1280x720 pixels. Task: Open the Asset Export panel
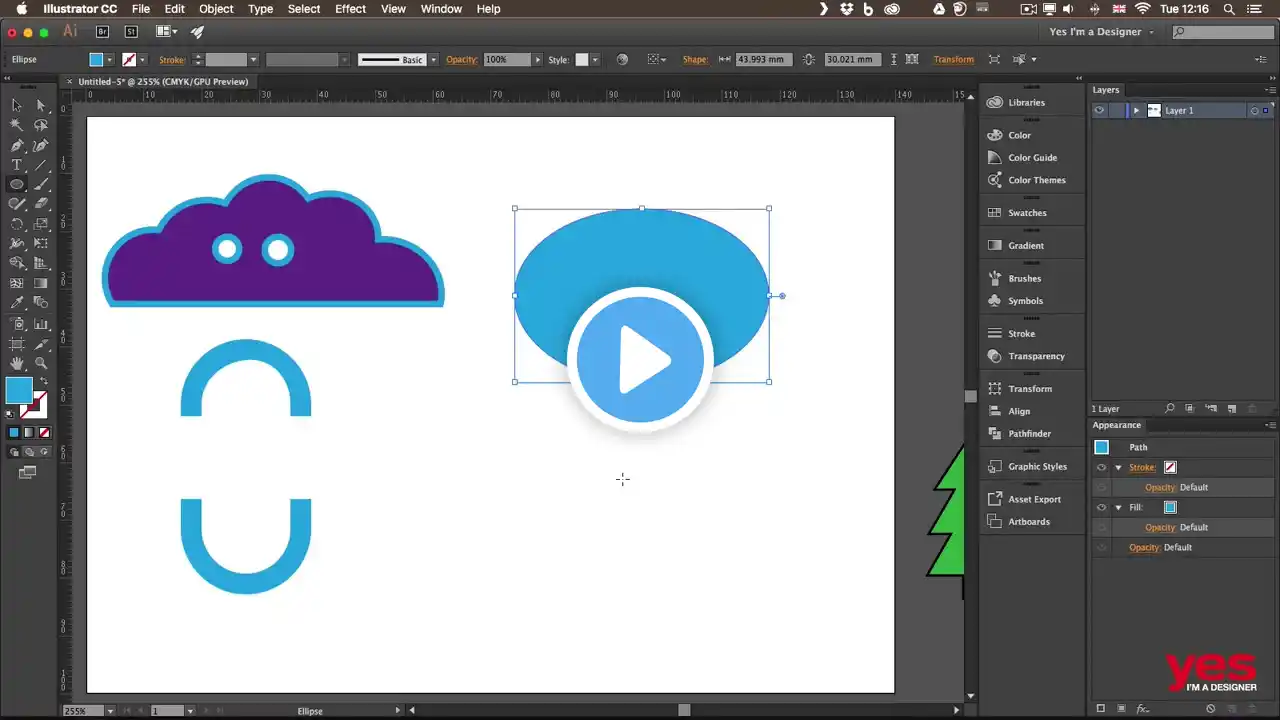(x=1034, y=499)
